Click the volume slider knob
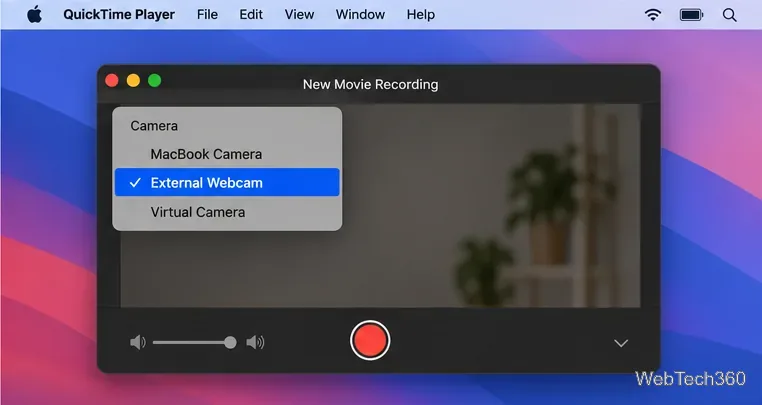762x405 pixels. 230,343
